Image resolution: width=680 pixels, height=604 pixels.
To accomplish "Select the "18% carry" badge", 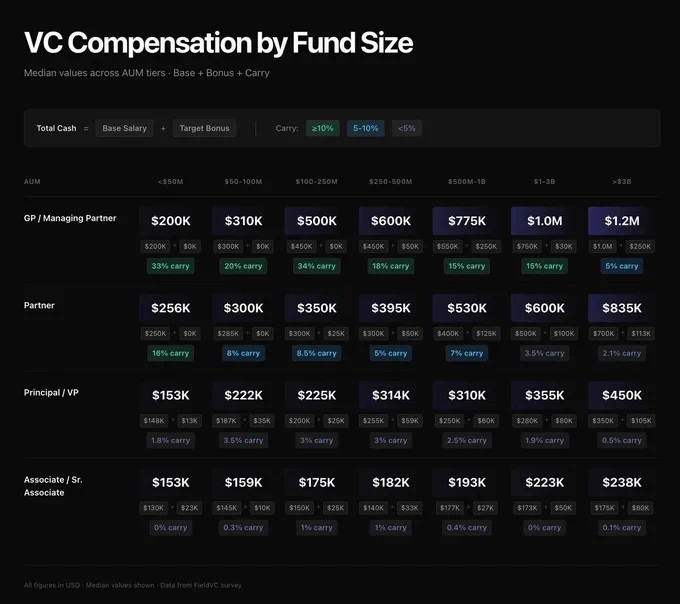I will pyautogui.click(x=391, y=266).
